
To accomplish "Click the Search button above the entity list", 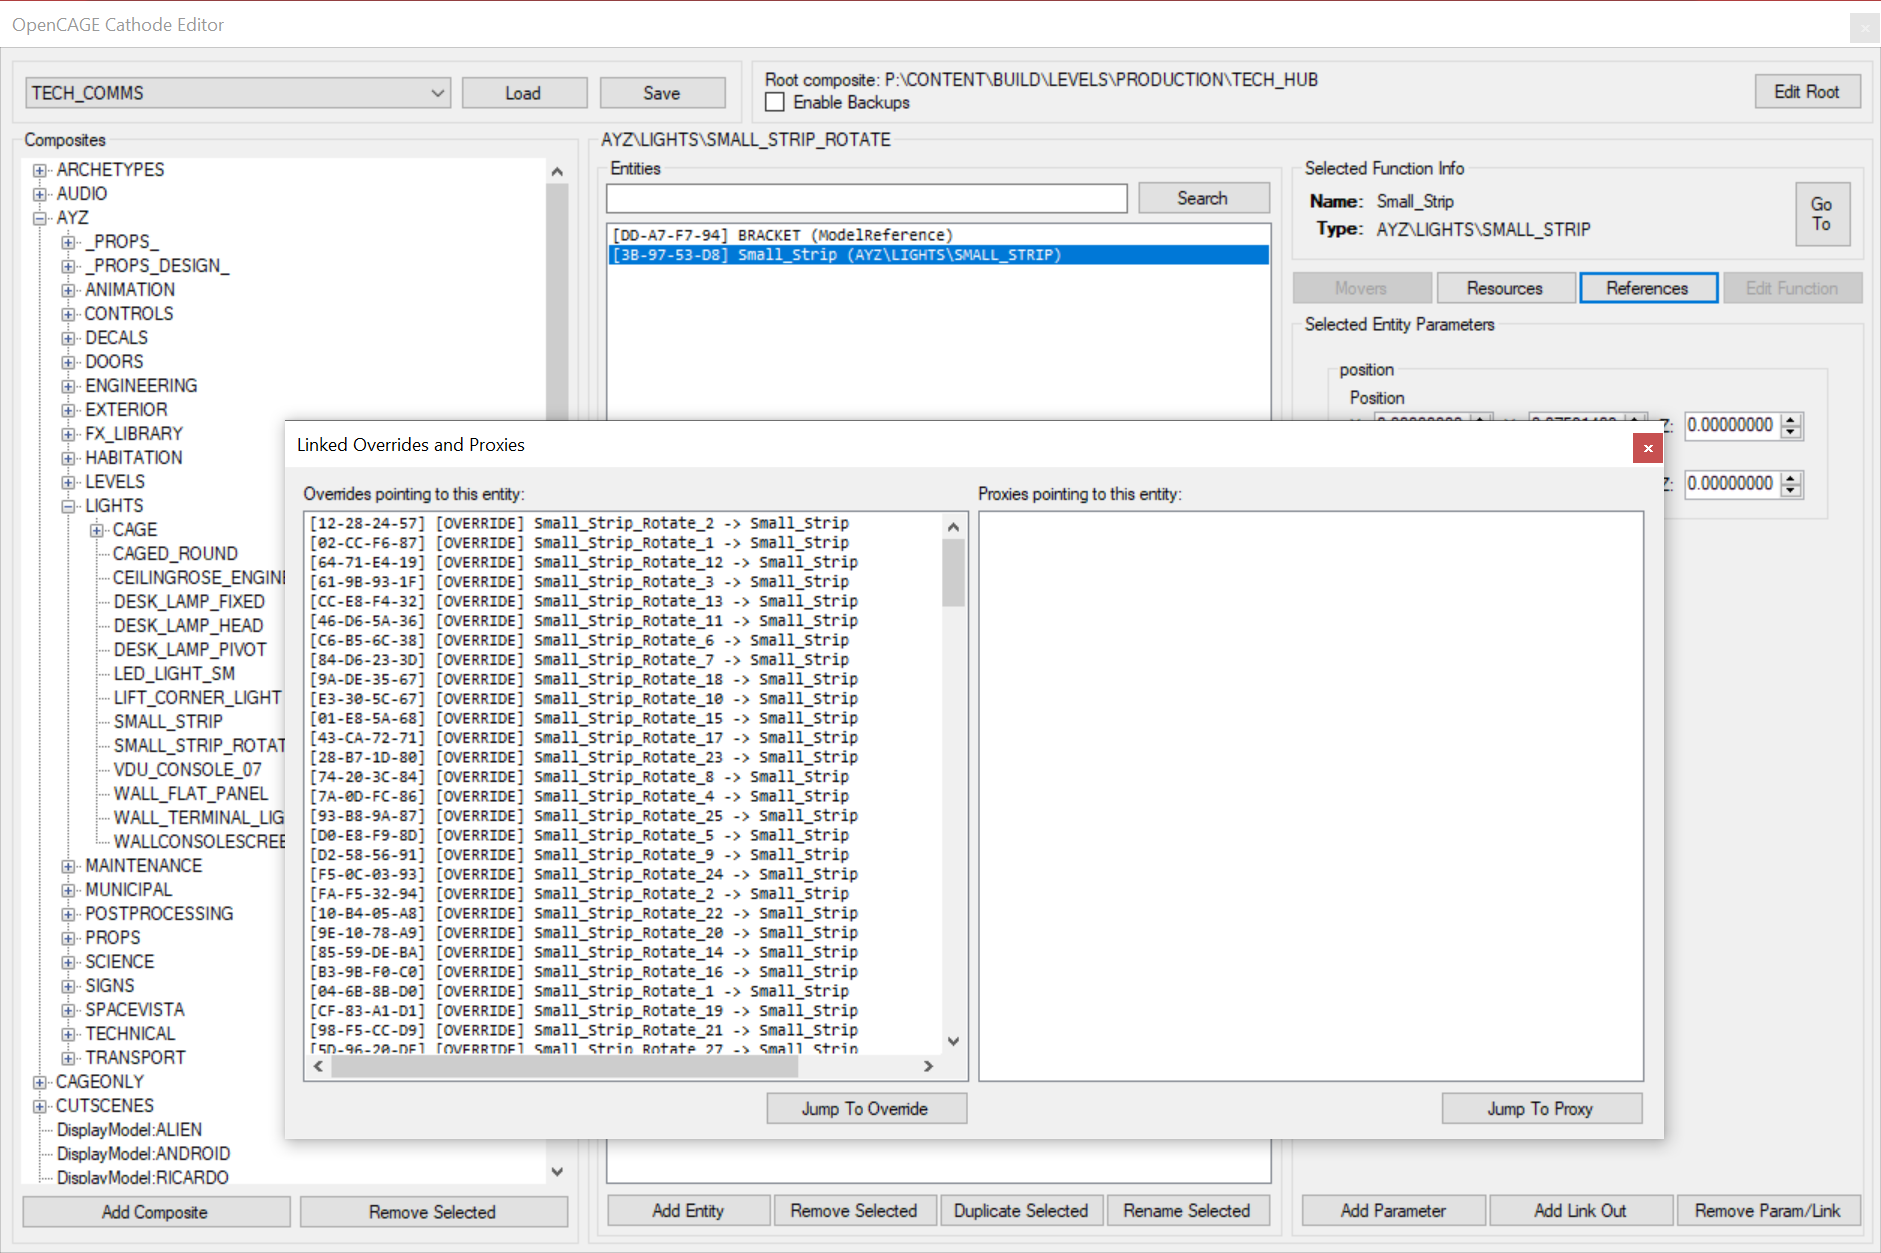I will click(1204, 197).
